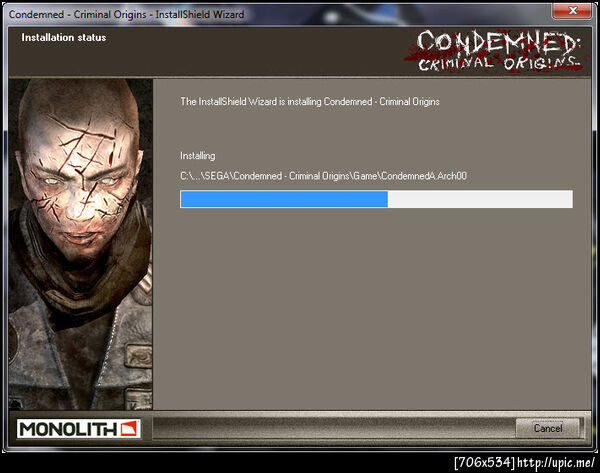Click the Condemned: Criminal Origins logo
This screenshot has height=473, width=600.
click(494, 51)
